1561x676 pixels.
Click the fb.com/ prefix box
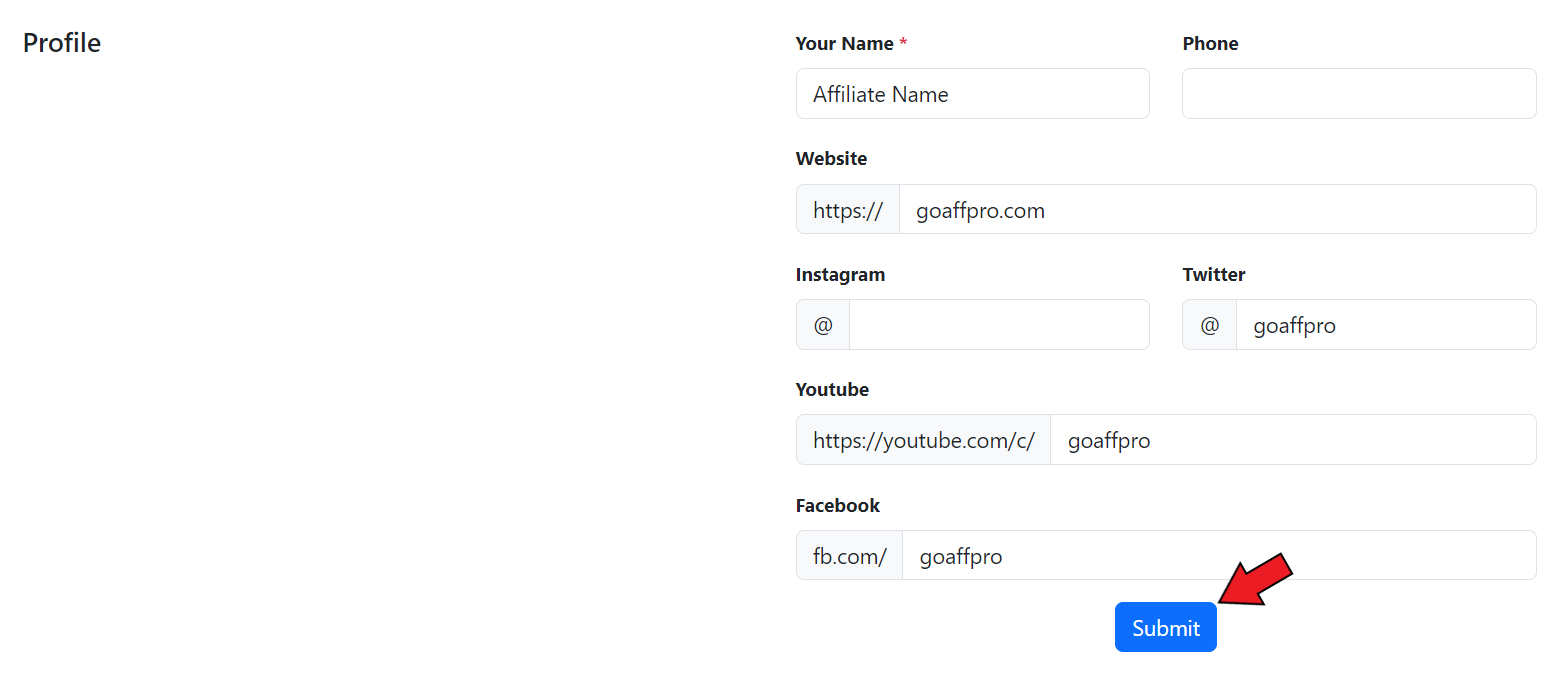[850, 556]
